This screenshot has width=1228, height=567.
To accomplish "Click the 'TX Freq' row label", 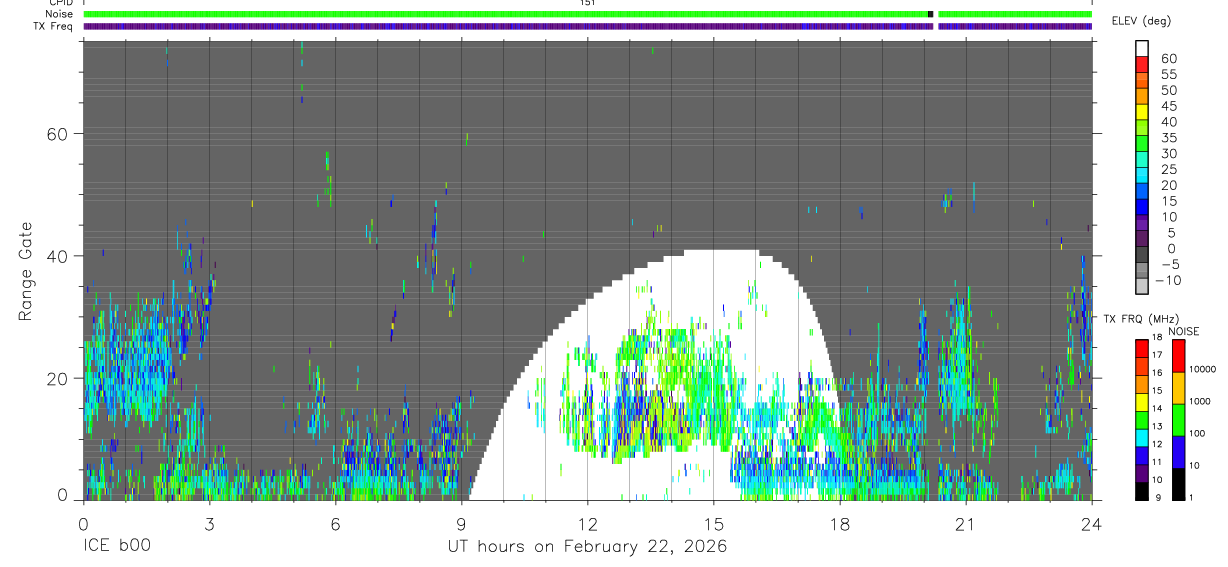I will pos(54,26).
